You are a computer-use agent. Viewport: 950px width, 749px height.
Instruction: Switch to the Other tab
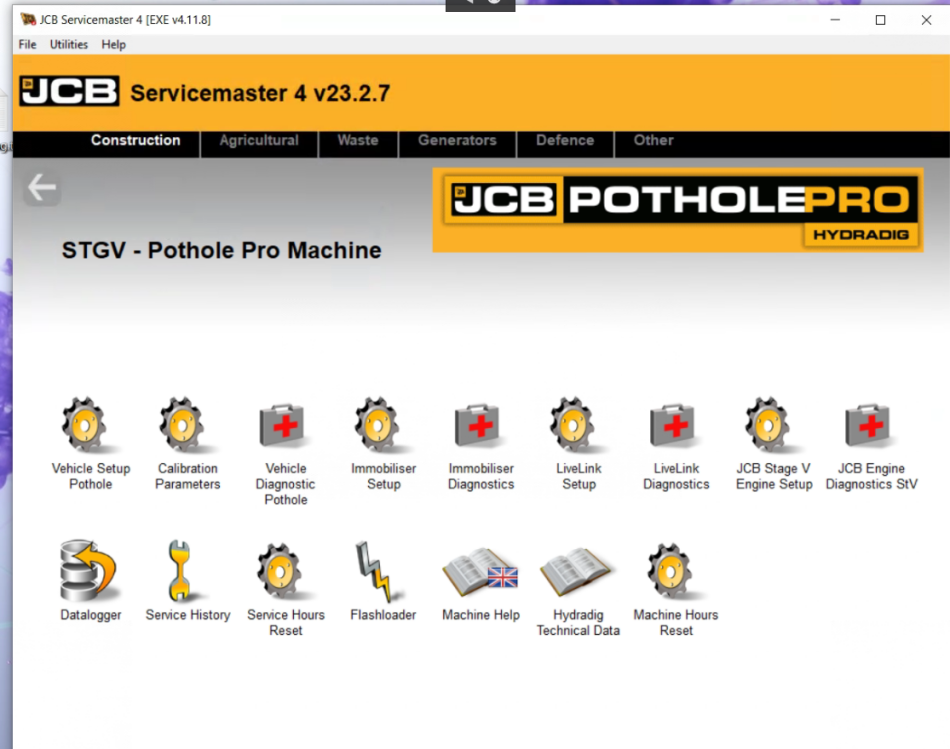(653, 140)
